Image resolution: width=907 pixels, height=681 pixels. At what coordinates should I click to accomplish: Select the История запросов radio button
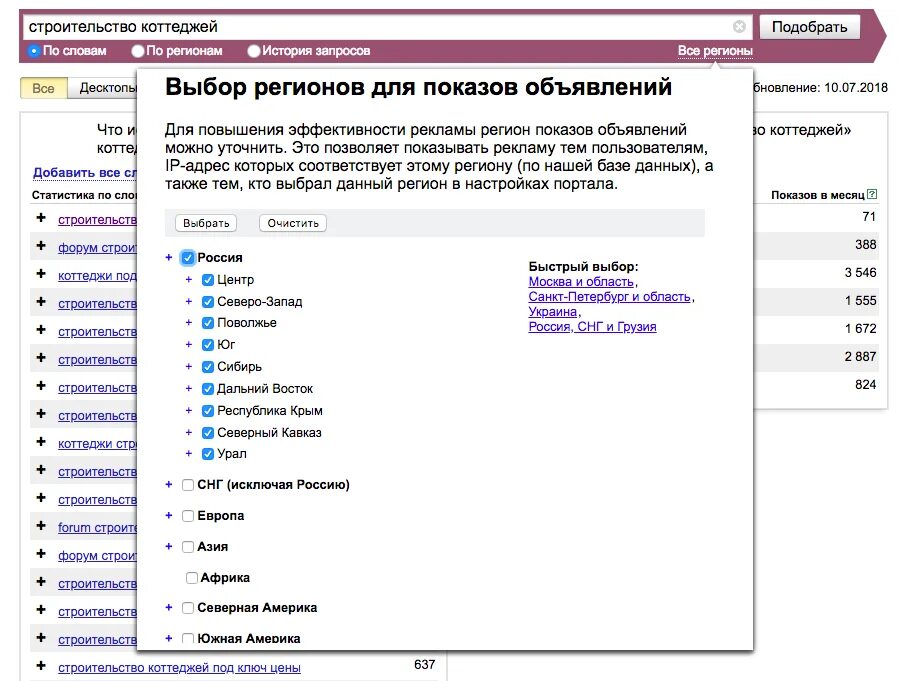tap(253, 51)
